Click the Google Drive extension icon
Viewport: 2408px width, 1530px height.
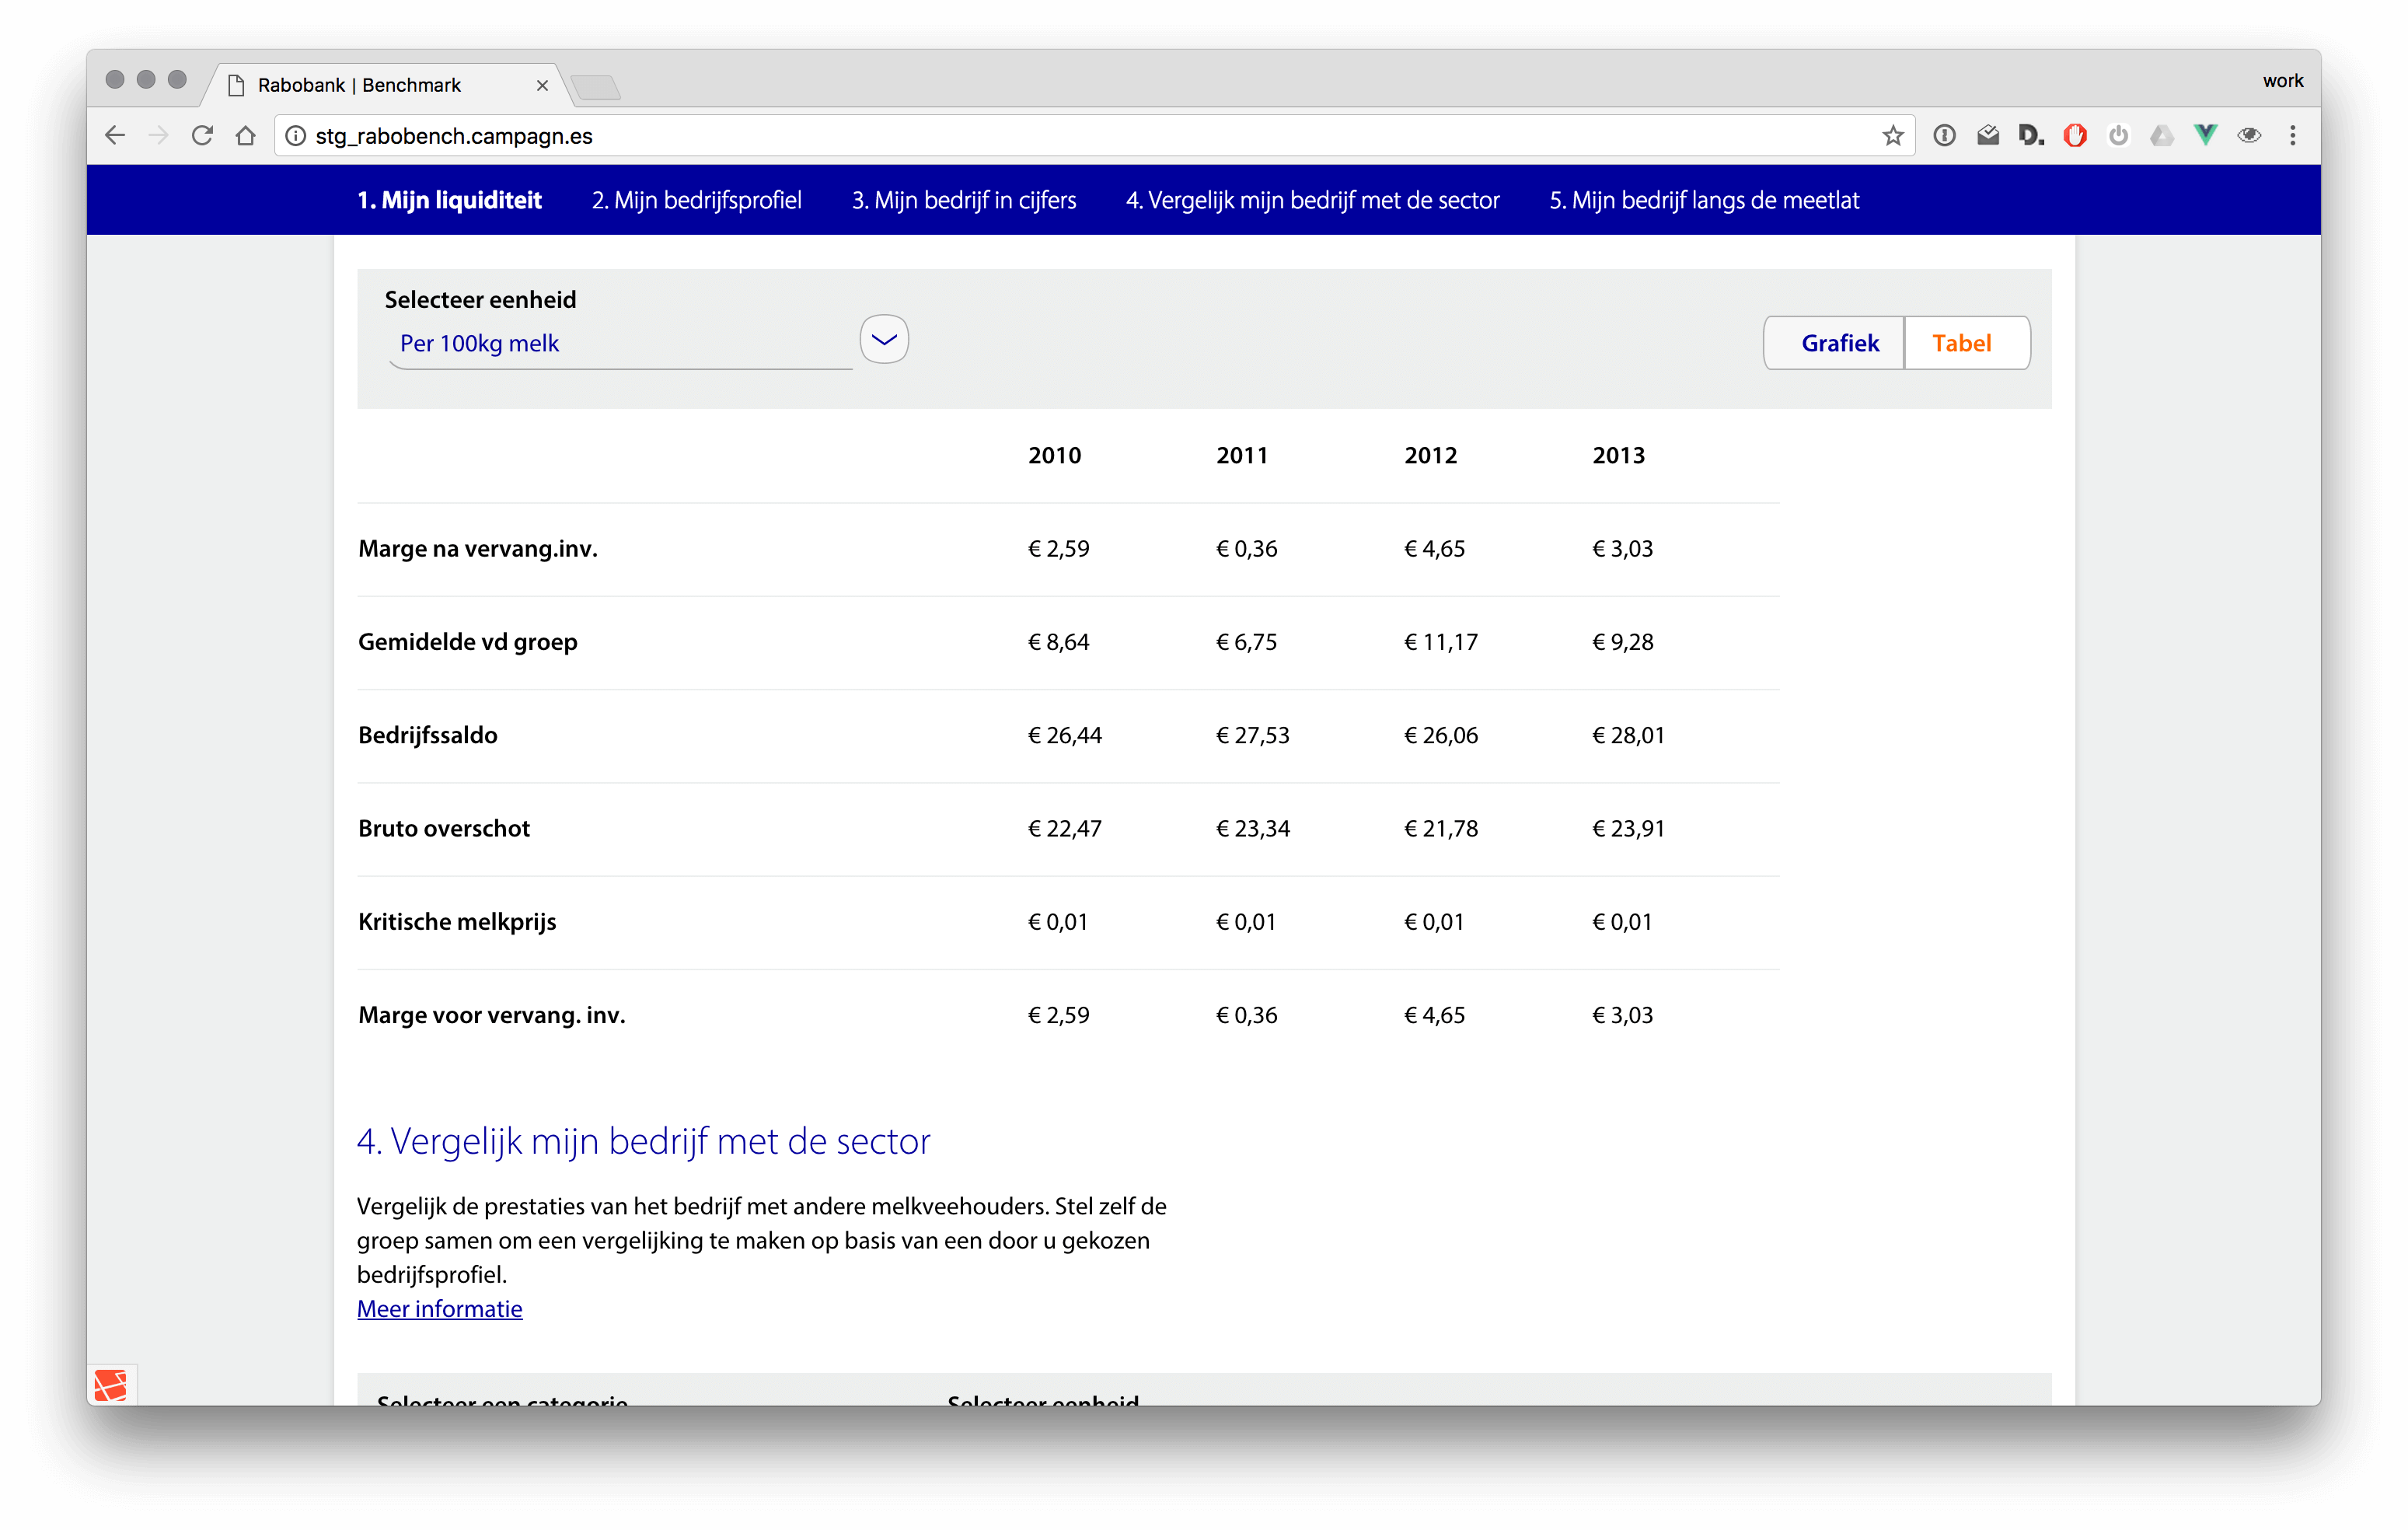click(x=2161, y=135)
